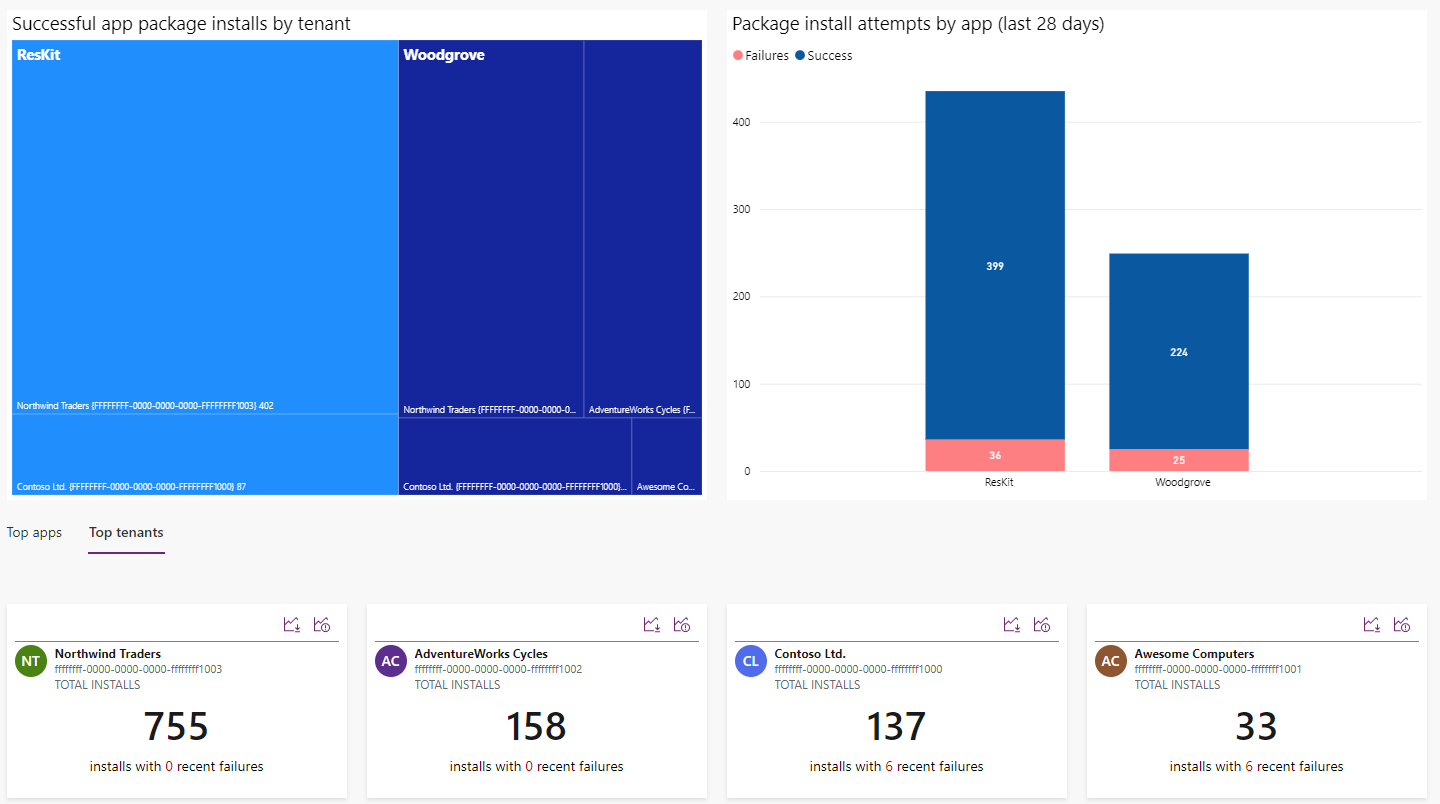Open installs chart icon on Northwind Traders card
Image resolution: width=1440 pixels, height=804 pixels.
click(x=292, y=624)
